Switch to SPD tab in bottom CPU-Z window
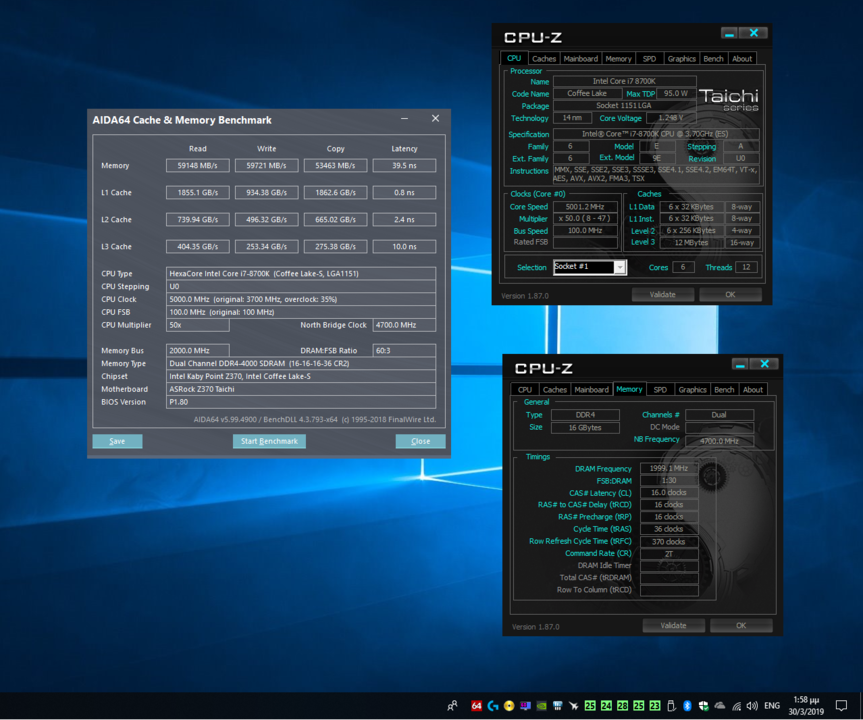Image resolution: width=863 pixels, height=720 pixels. coord(660,389)
